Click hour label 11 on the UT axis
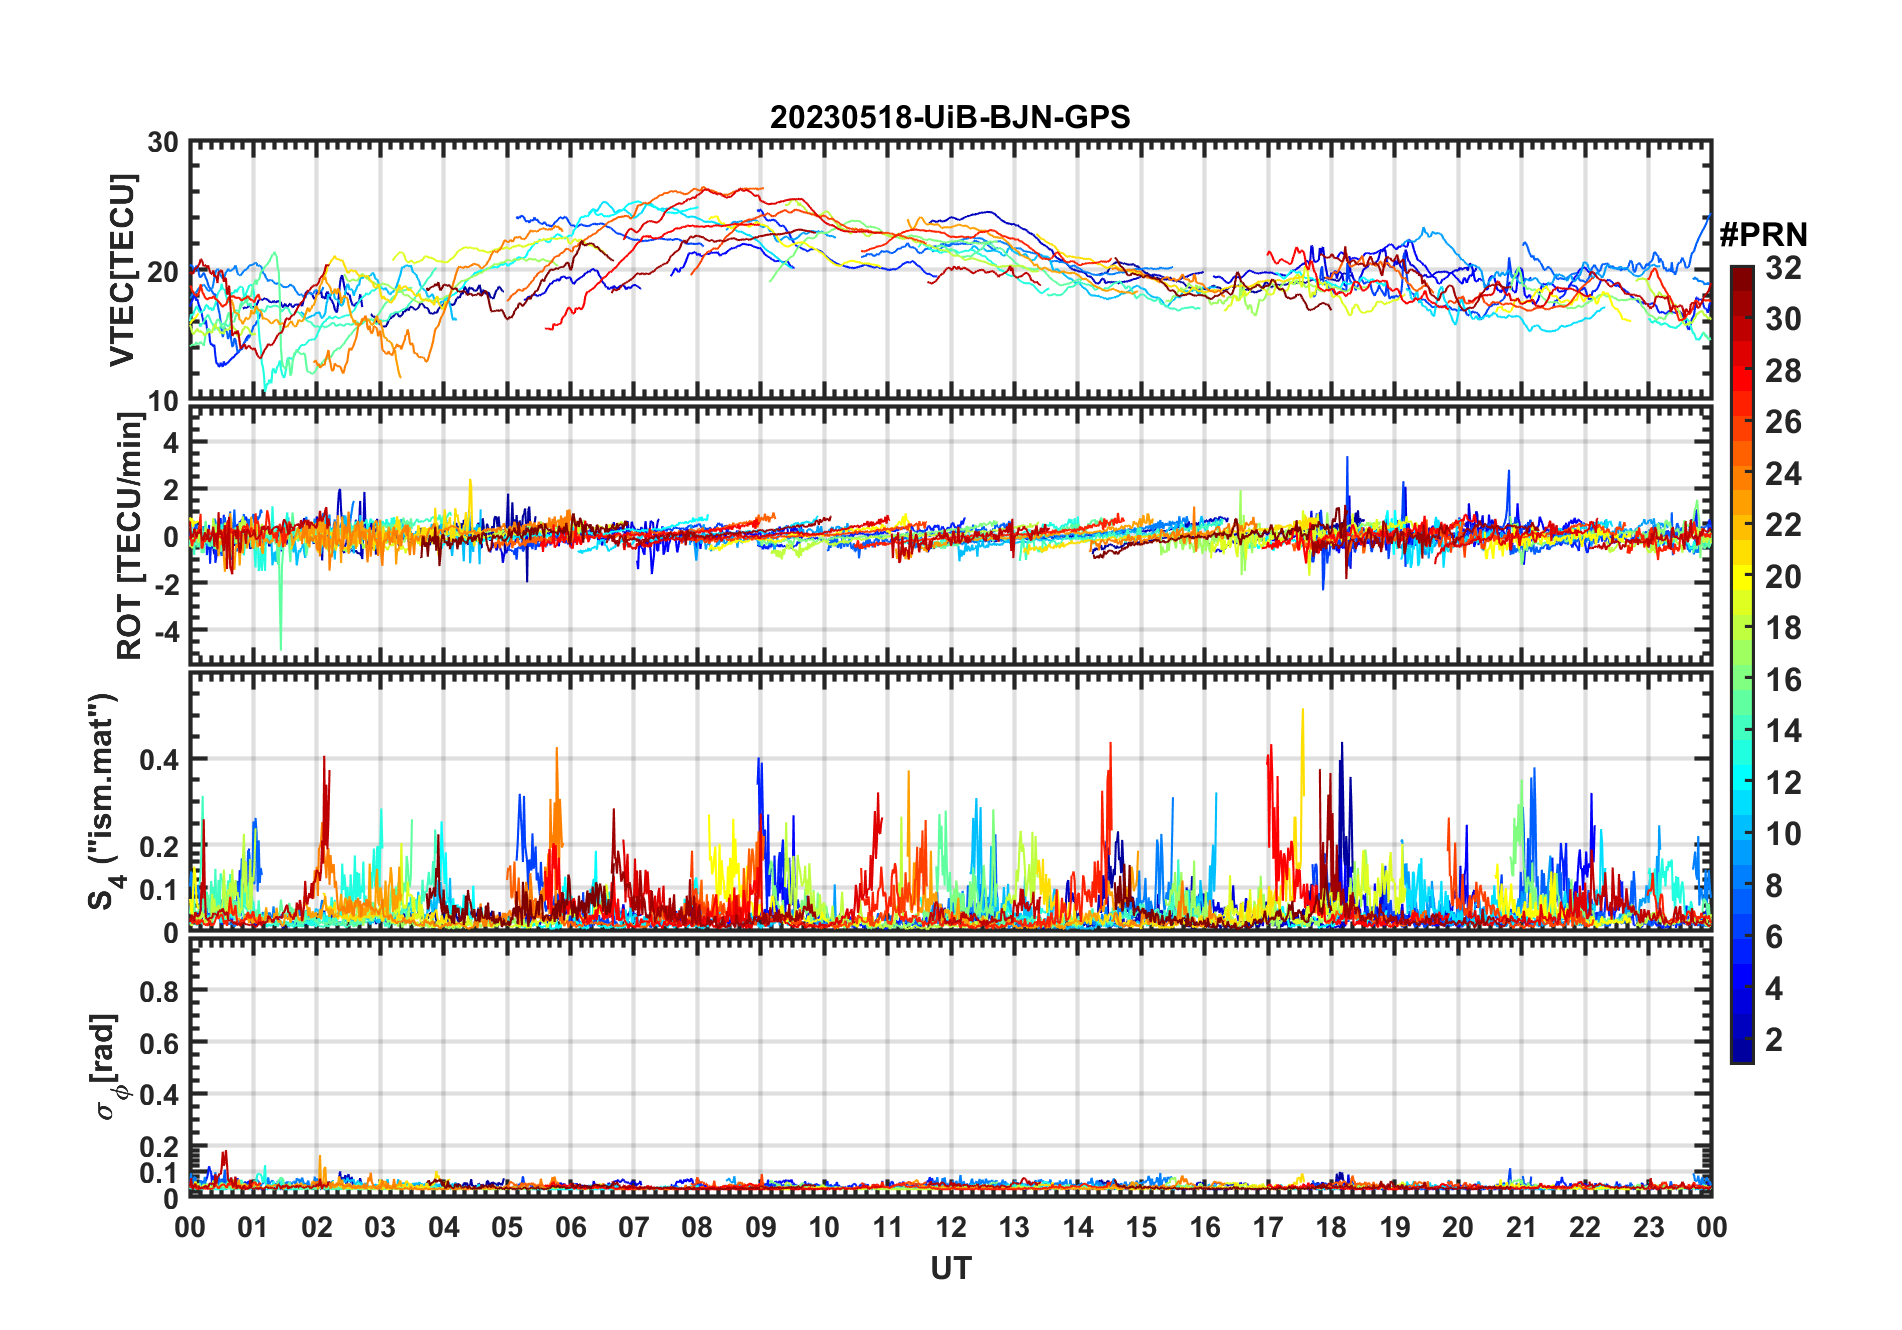Viewport: 1902px width, 1330px height. (x=888, y=1227)
